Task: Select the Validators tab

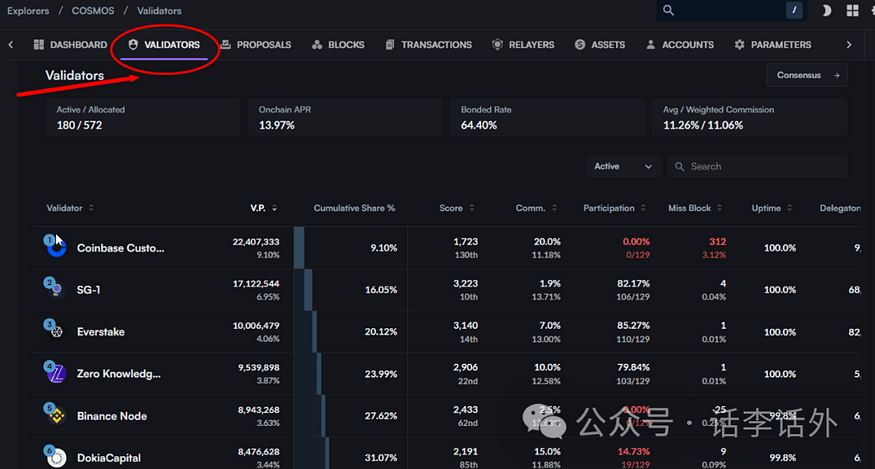Action: pyautogui.click(x=164, y=45)
